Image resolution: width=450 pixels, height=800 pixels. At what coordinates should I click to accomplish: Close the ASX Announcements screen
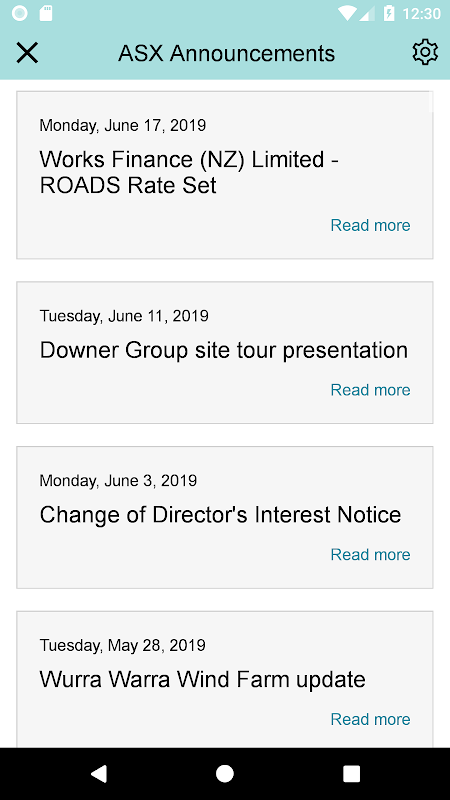pyautogui.click(x=27, y=53)
